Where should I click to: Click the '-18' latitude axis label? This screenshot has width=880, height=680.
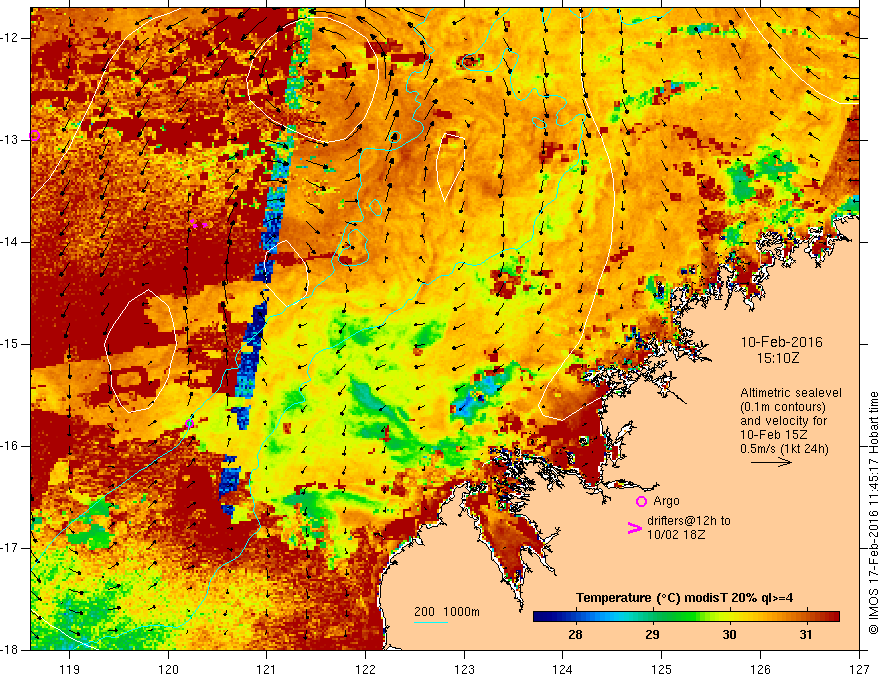click(x=10, y=650)
